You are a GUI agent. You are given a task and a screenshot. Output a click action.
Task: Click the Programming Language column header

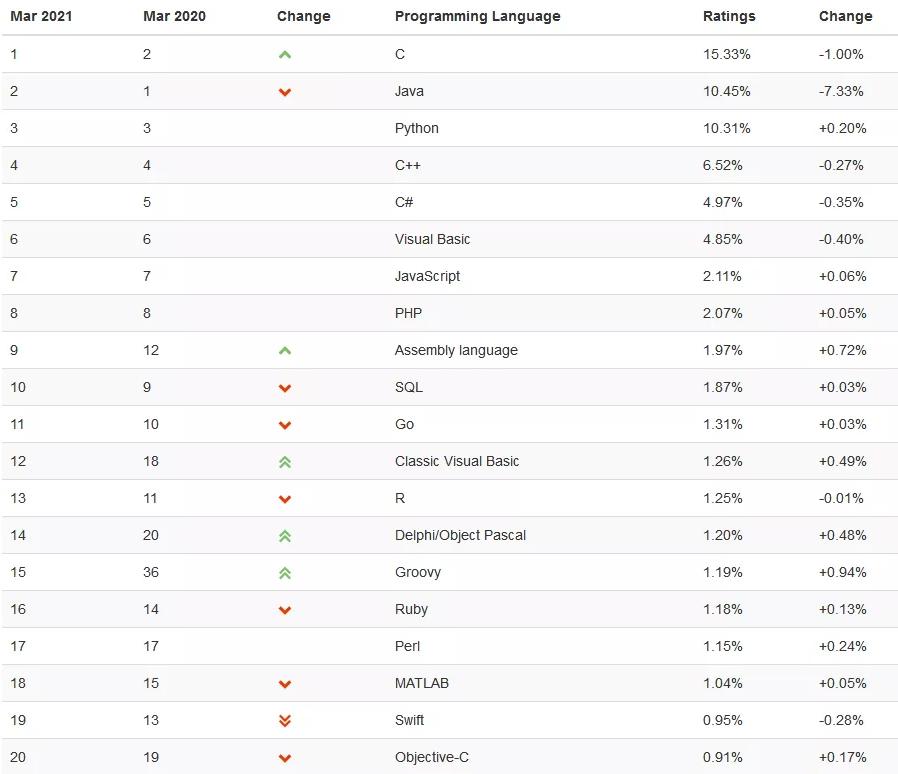click(477, 16)
